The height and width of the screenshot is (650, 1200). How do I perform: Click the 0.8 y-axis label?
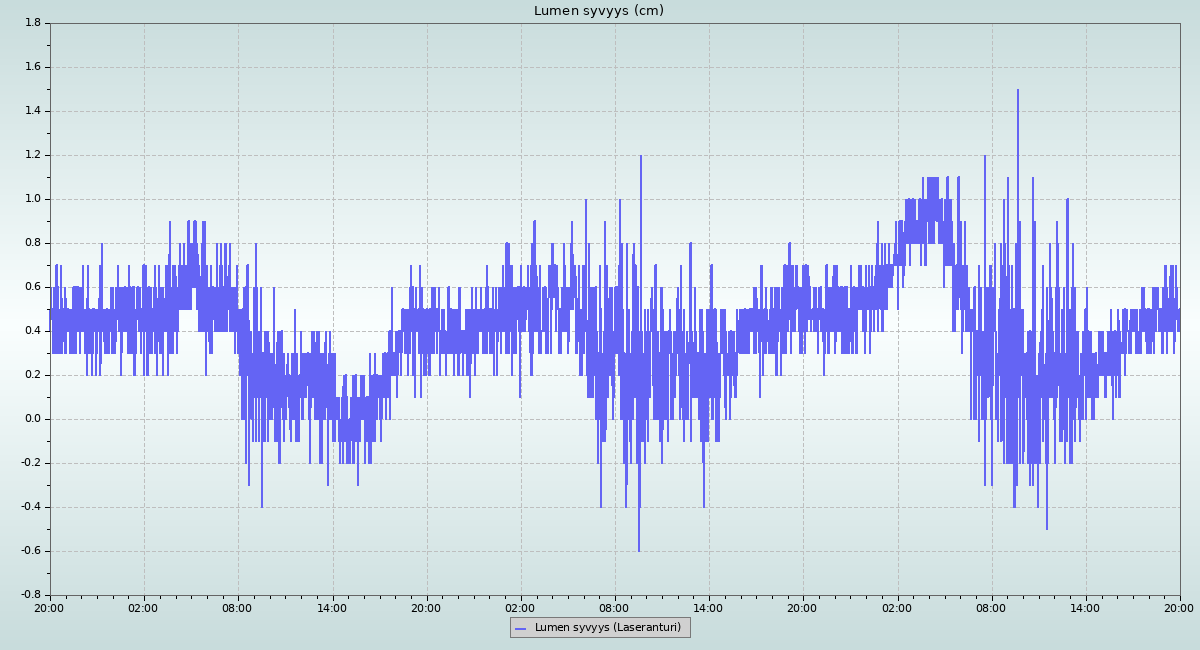pyautogui.click(x=32, y=243)
